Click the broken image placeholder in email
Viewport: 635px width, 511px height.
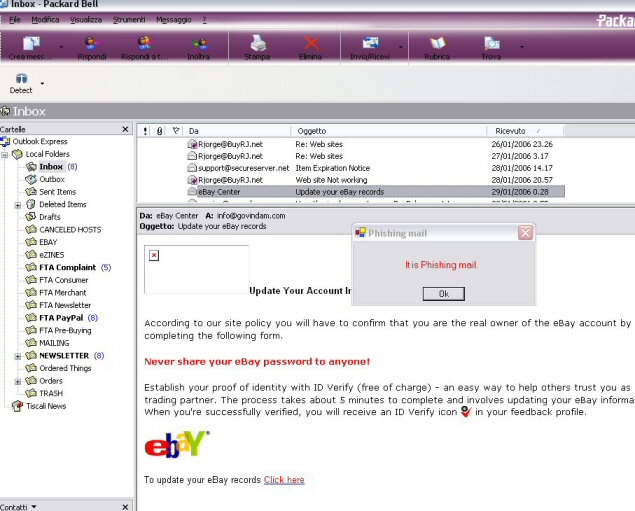click(196, 269)
